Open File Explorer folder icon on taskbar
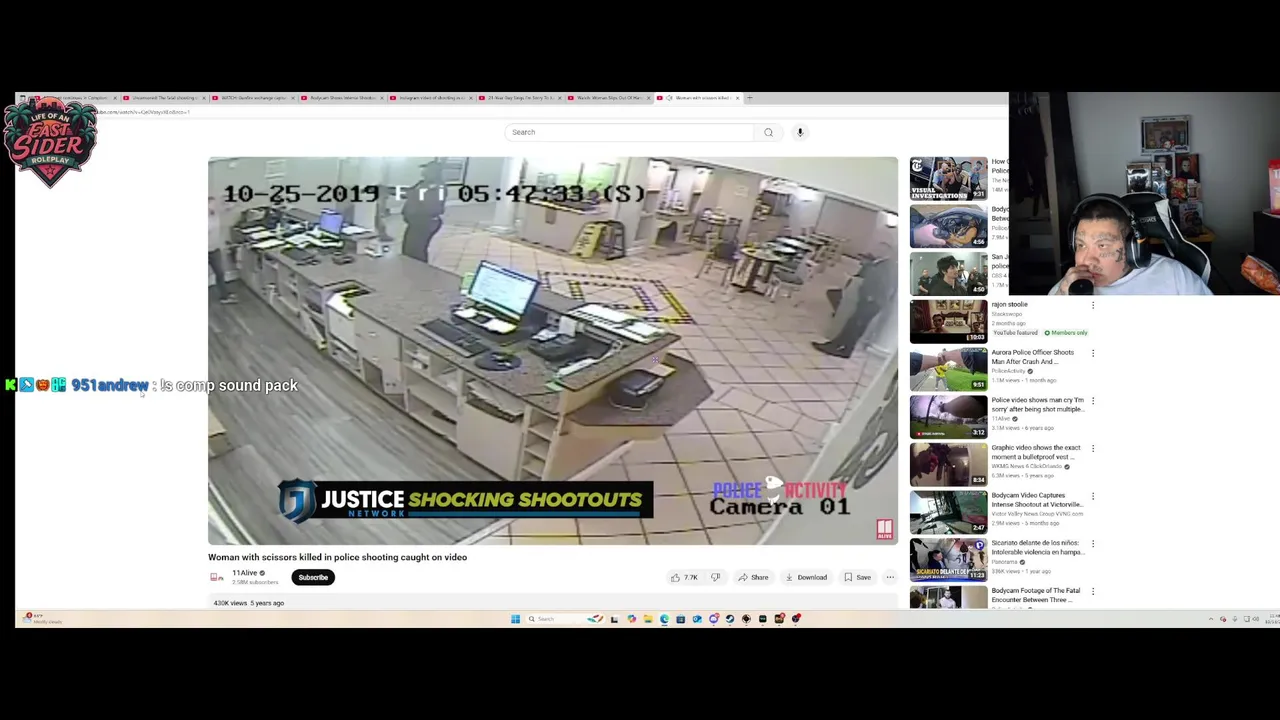Screen dimensions: 1280x720 (x=648, y=619)
